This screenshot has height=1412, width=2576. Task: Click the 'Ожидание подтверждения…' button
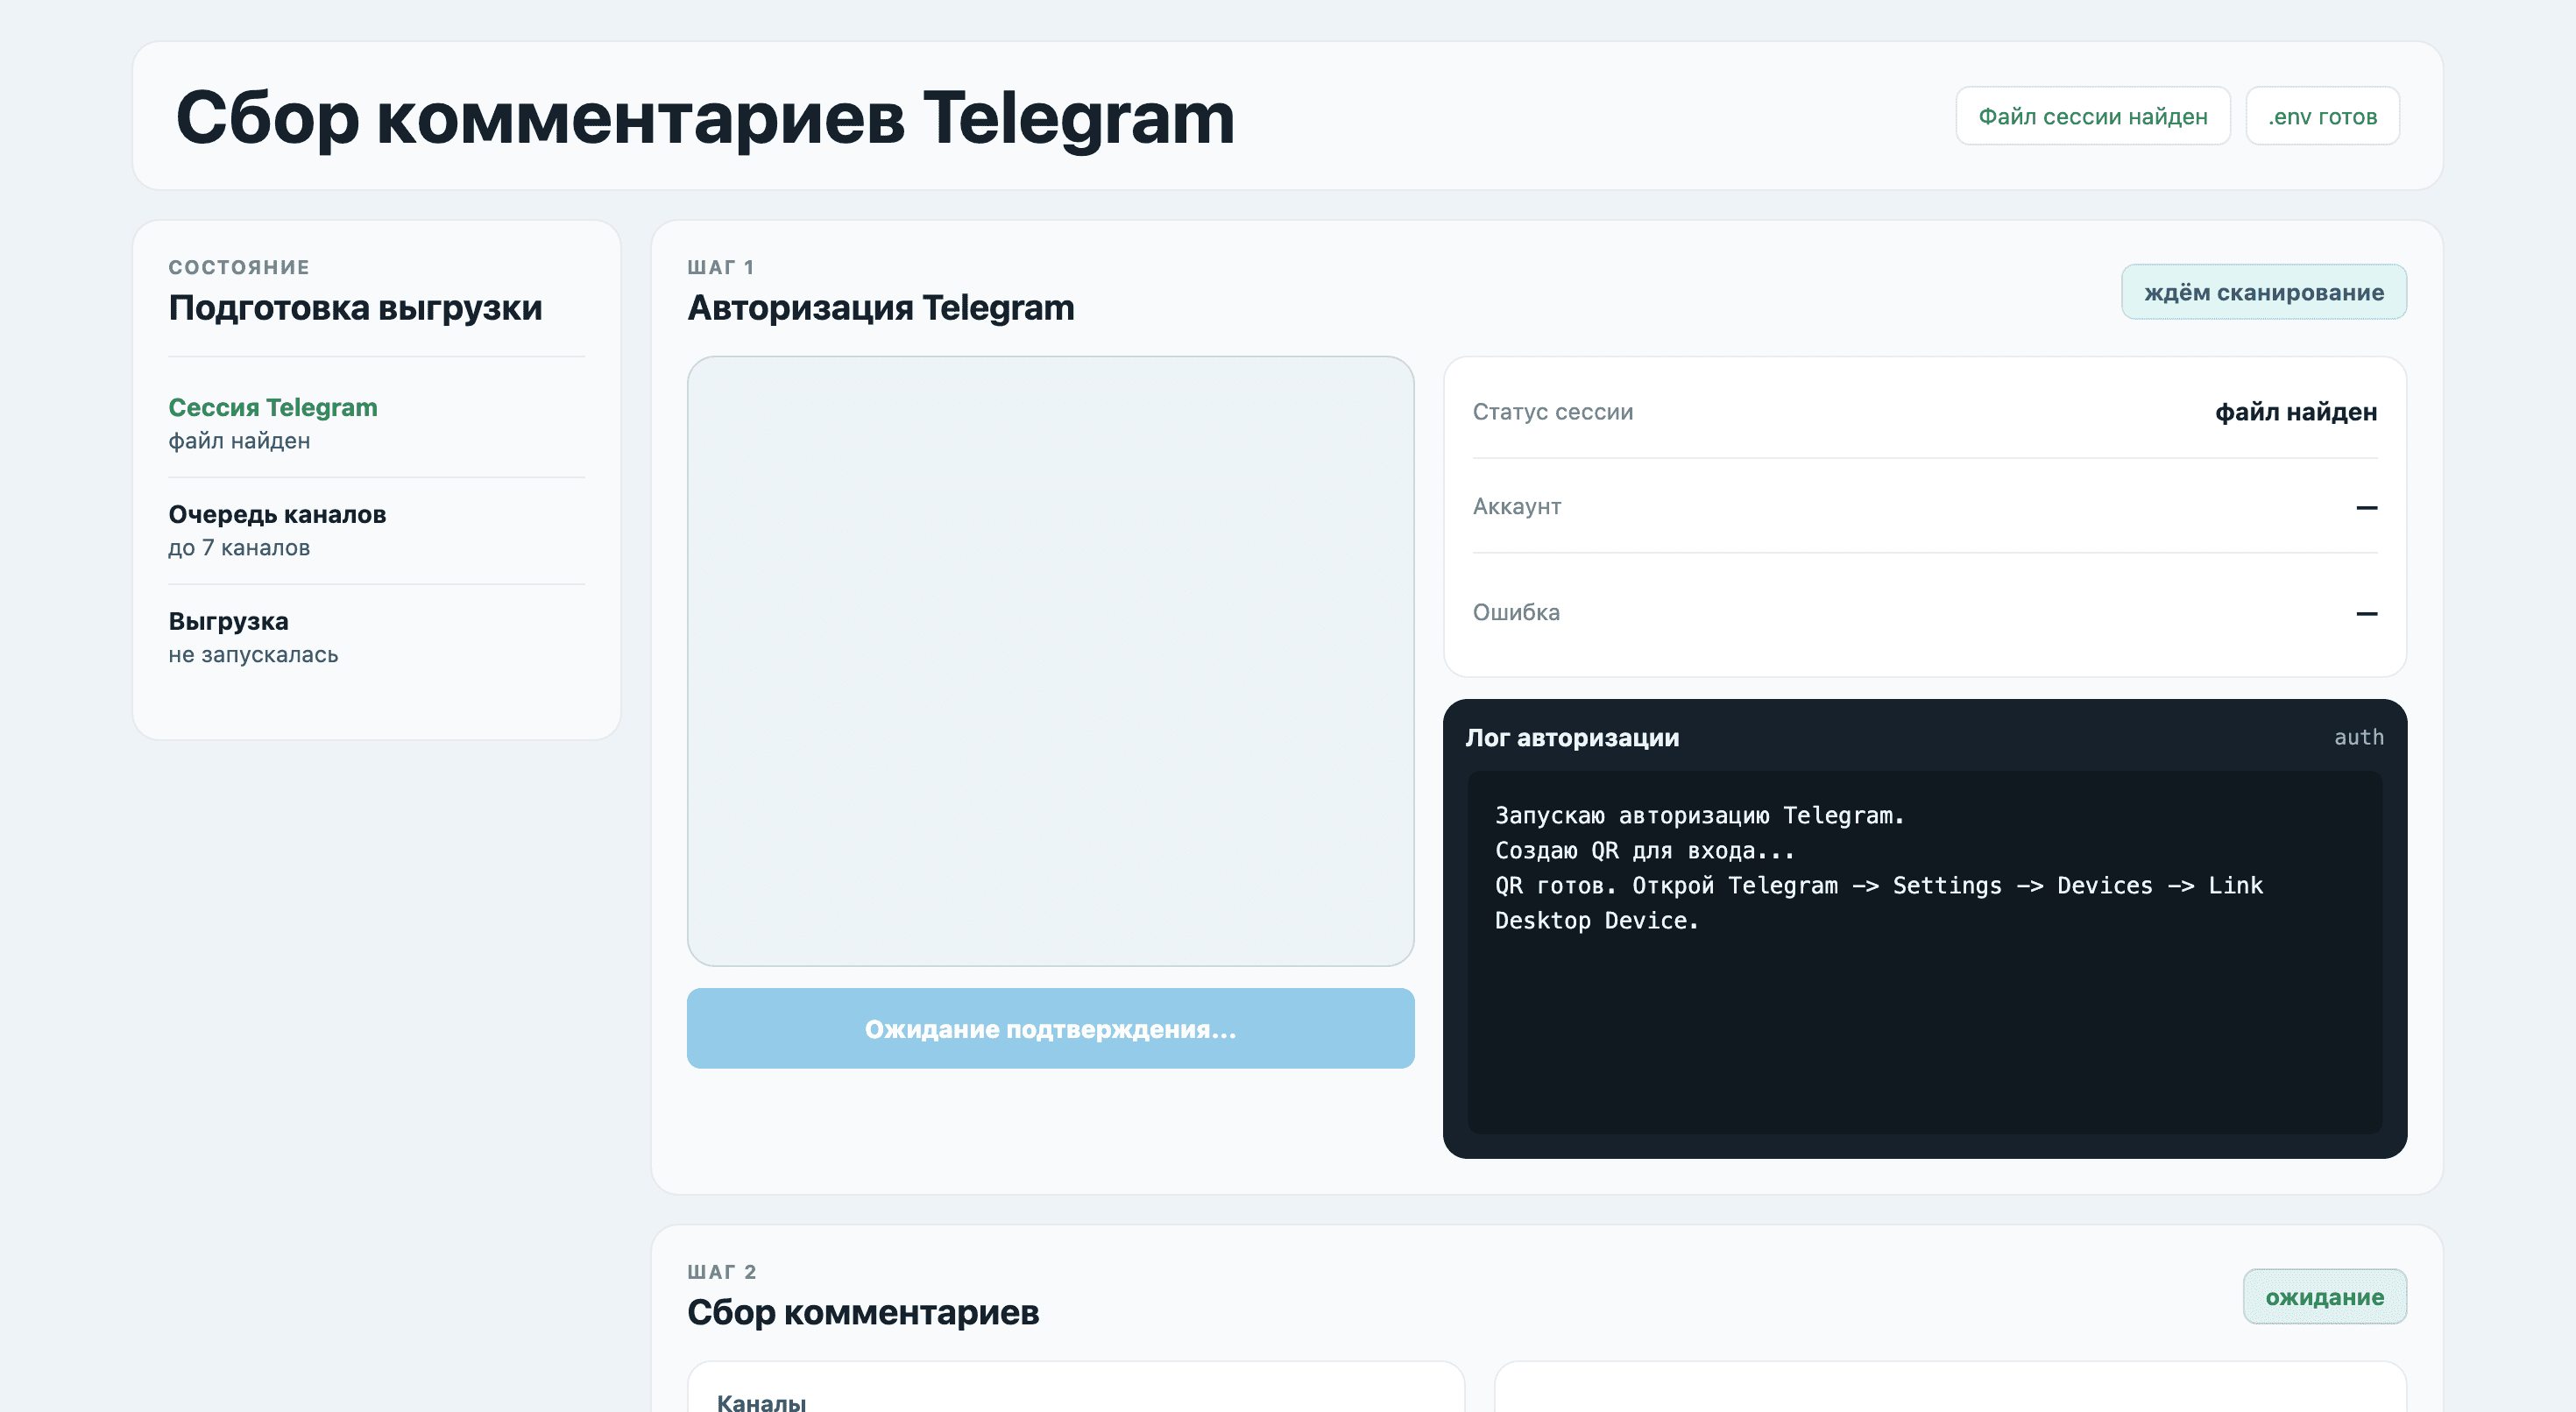point(1050,1028)
